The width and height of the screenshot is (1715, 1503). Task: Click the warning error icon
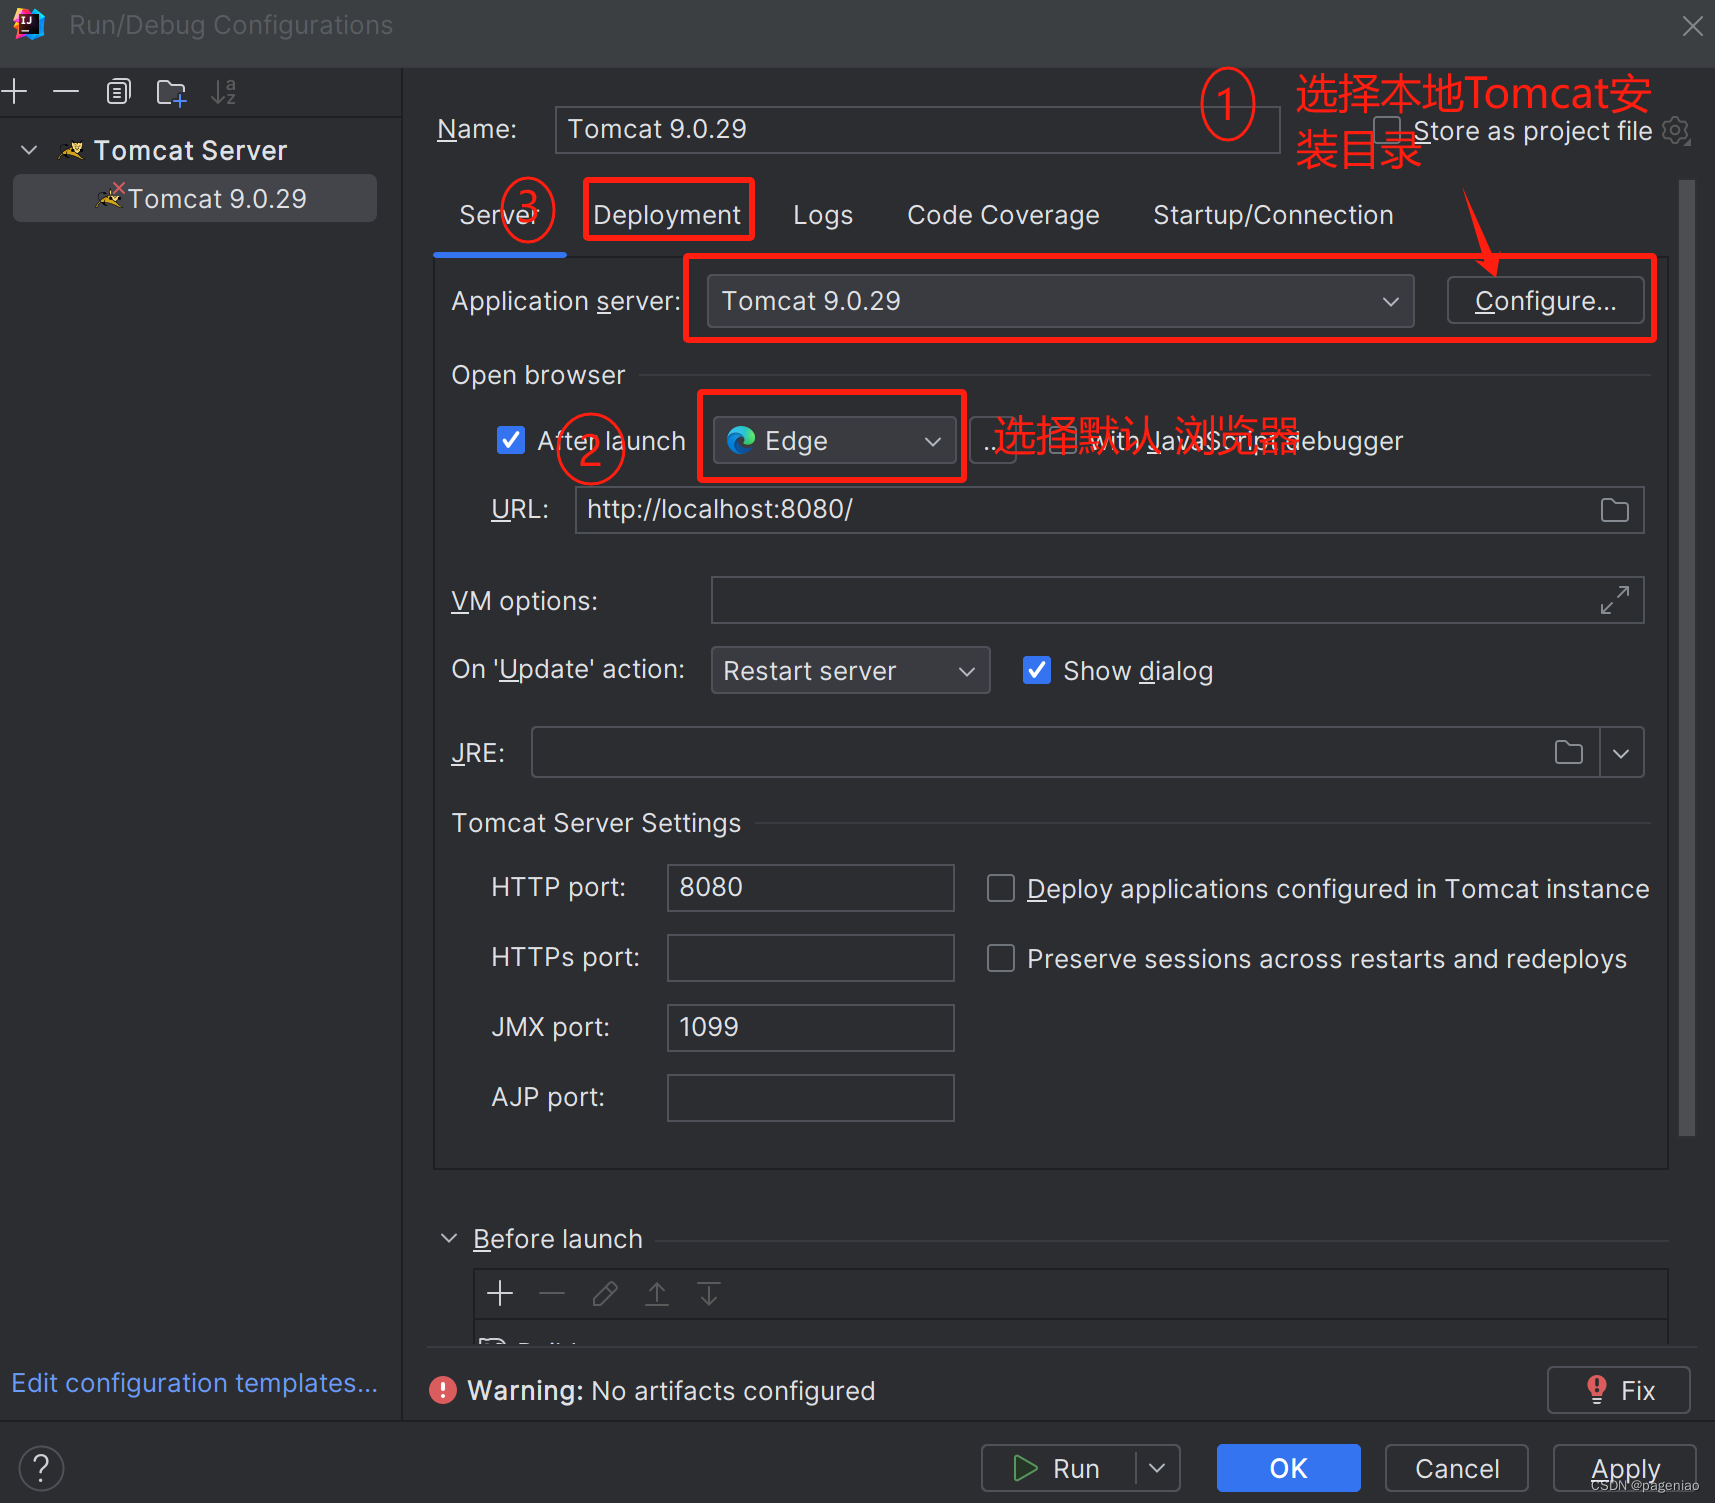tap(443, 1390)
